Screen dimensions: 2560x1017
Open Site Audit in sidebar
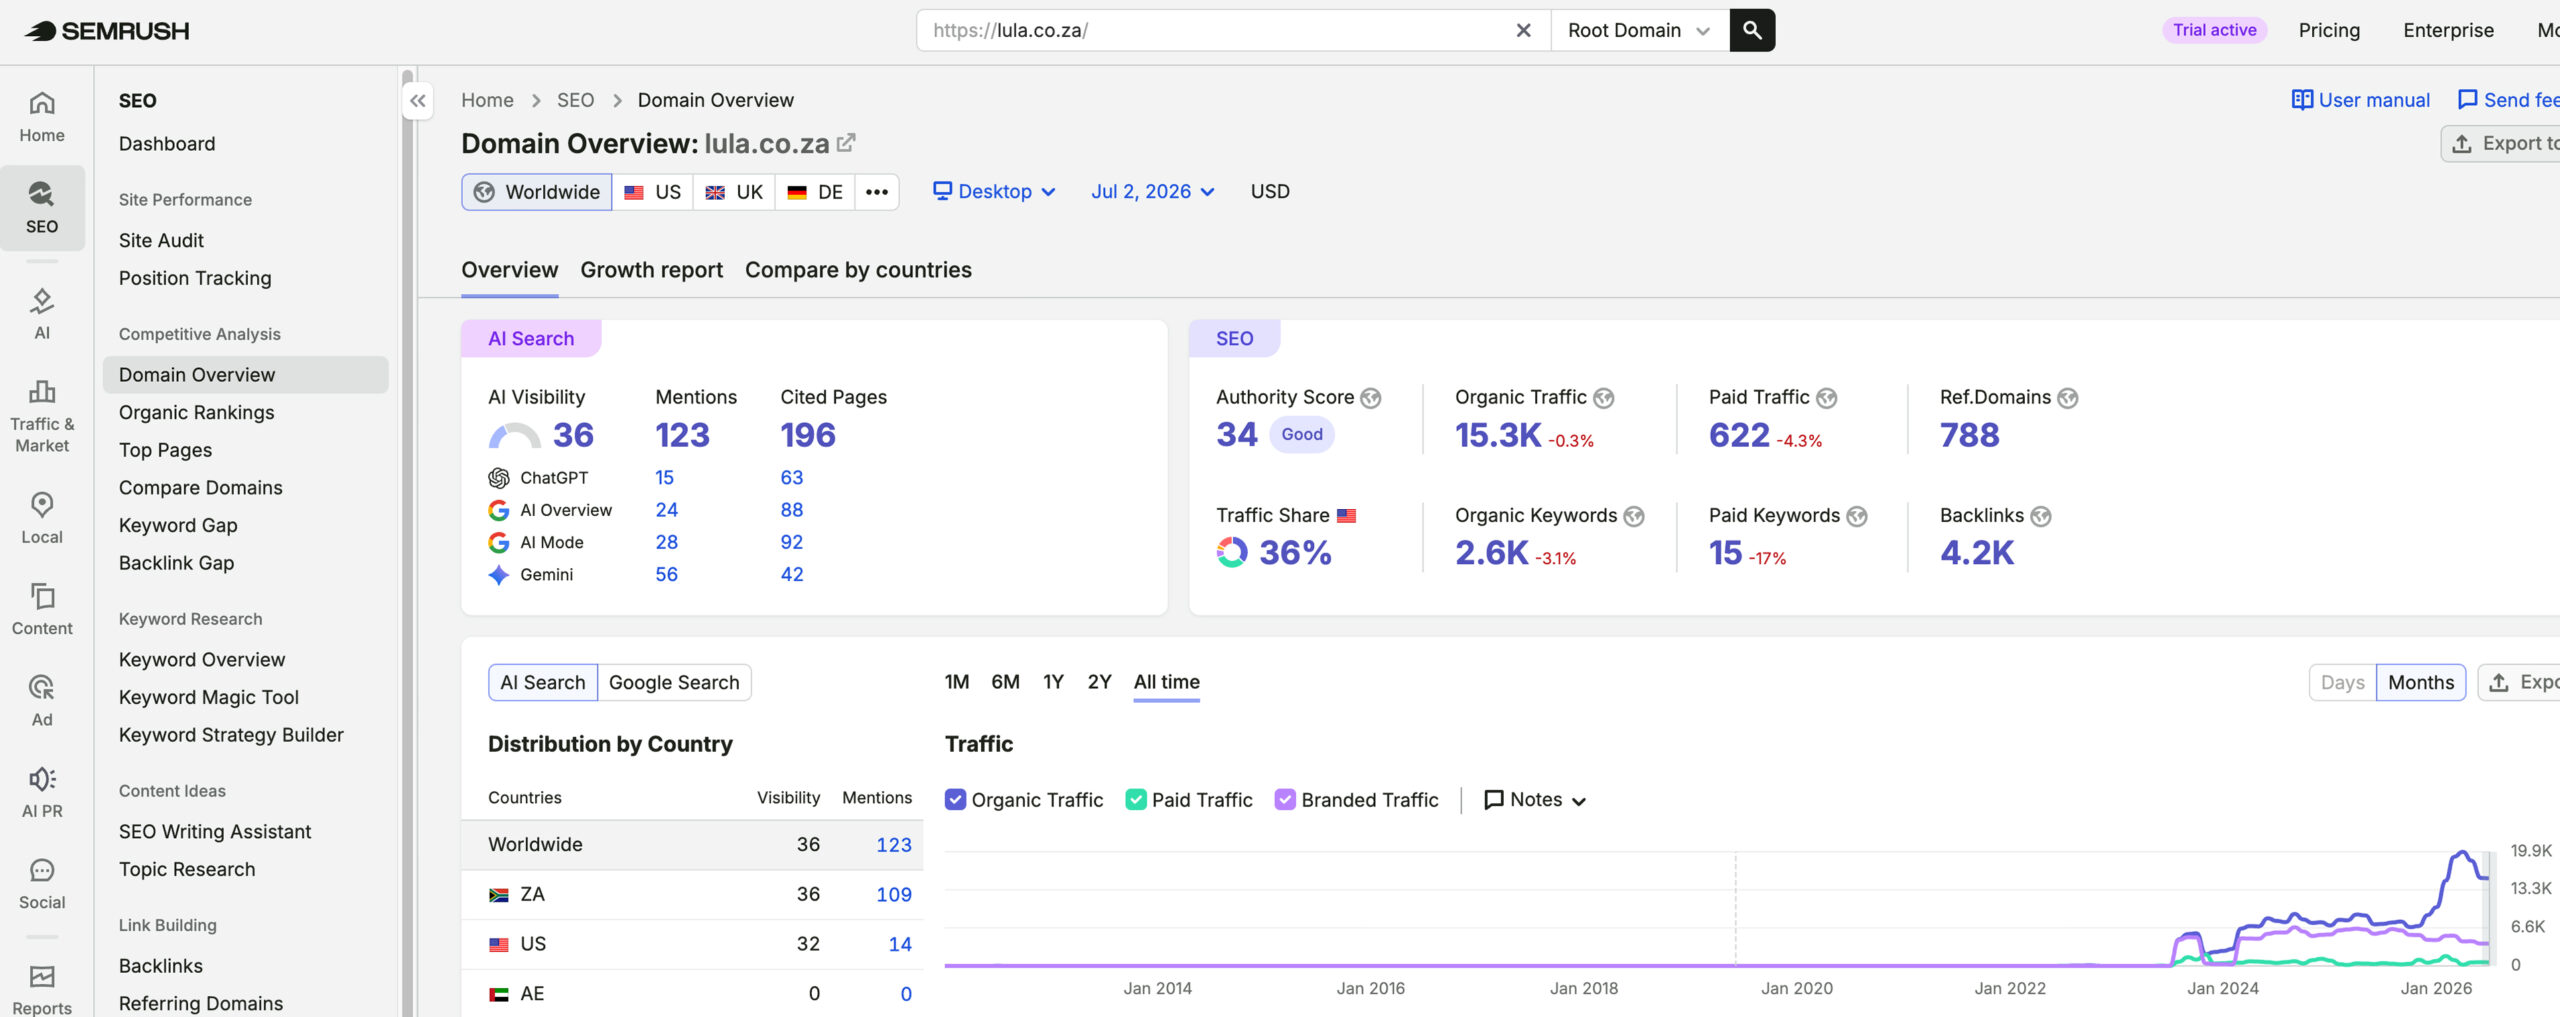coord(161,240)
